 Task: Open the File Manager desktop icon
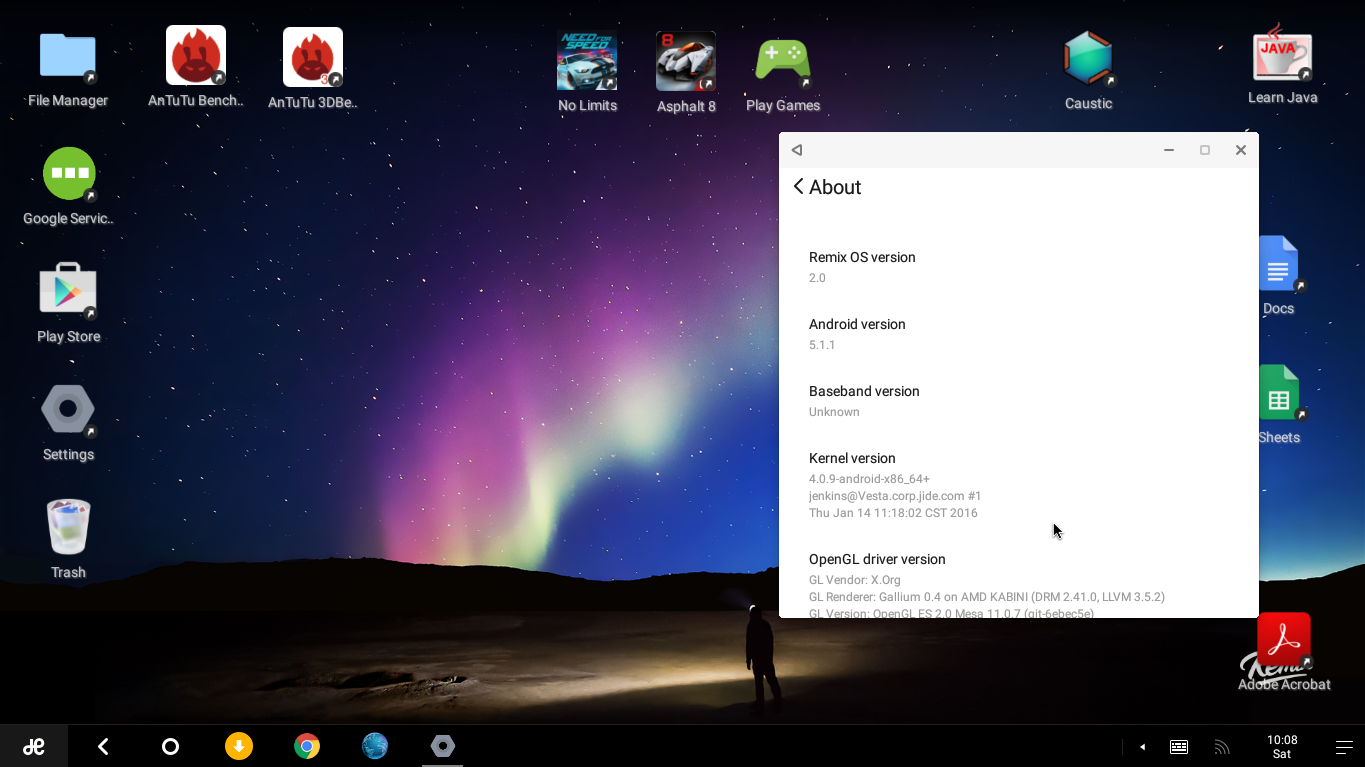[68, 58]
